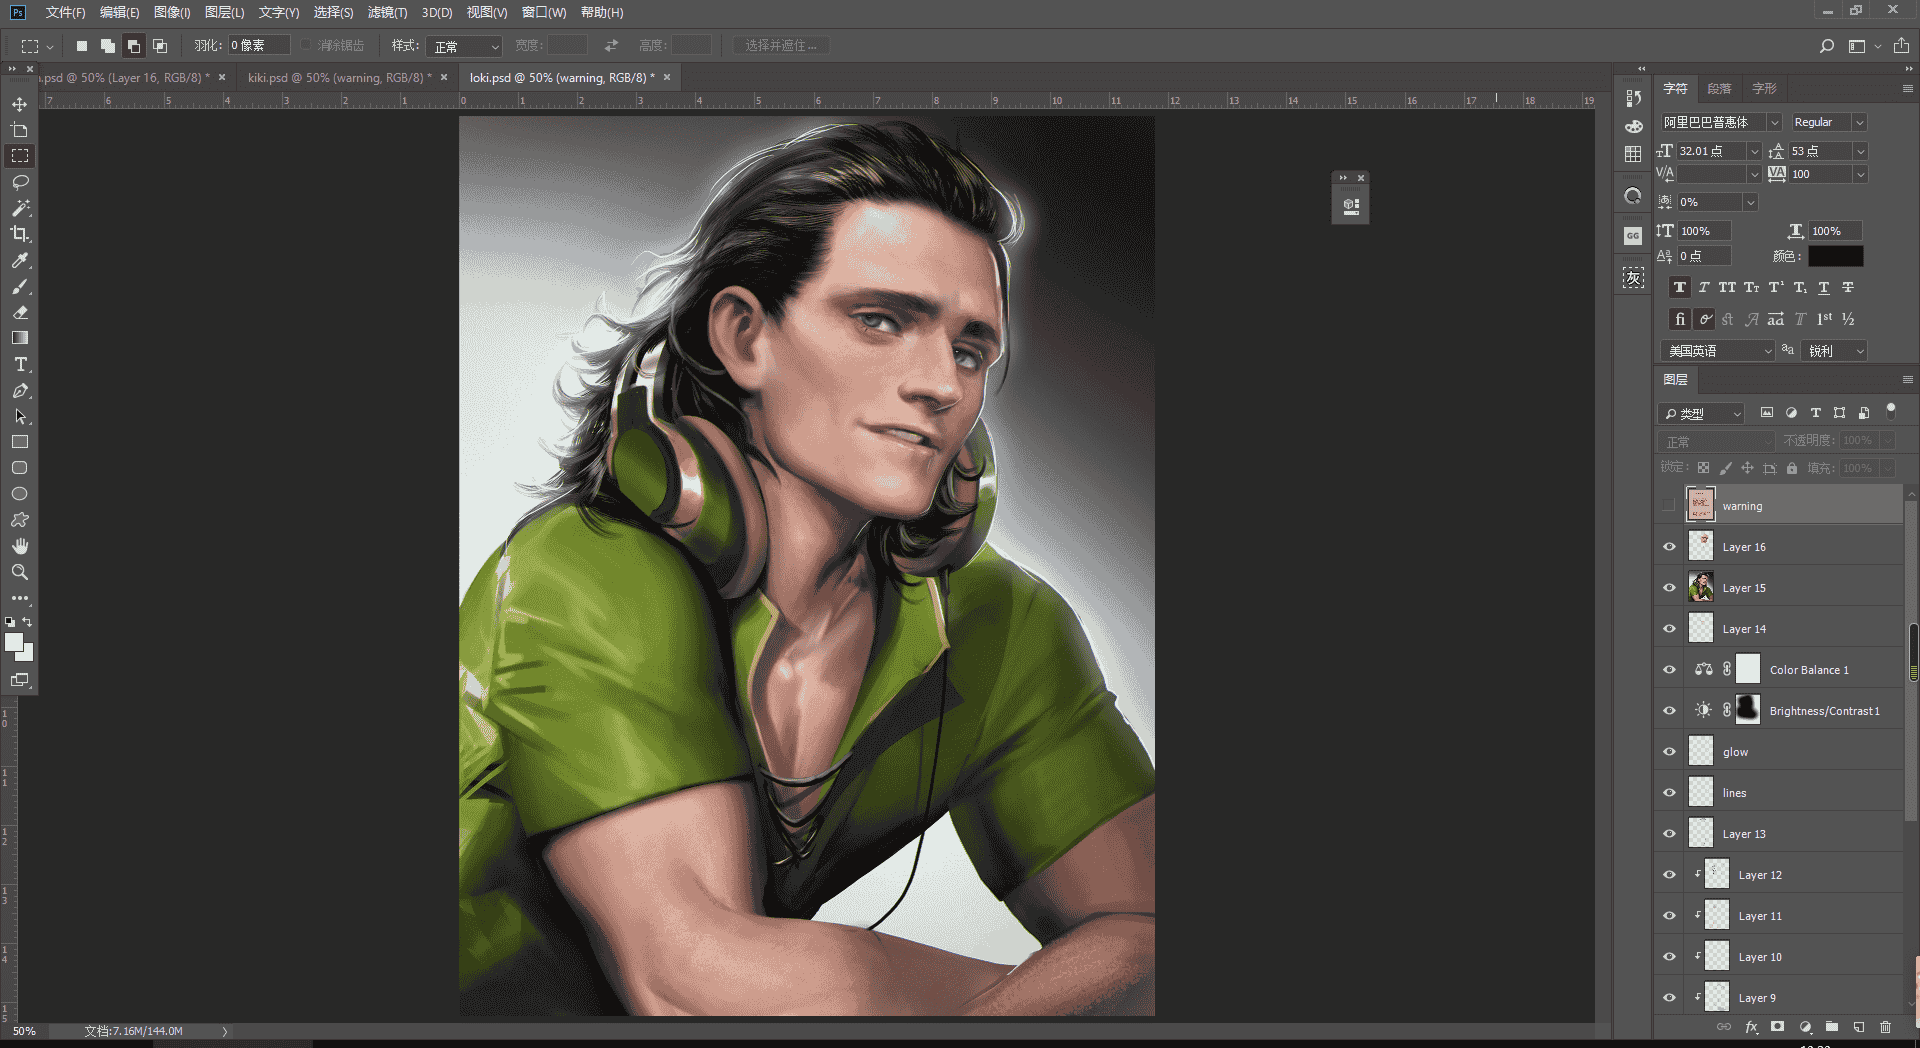The width and height of the screenshot is (1920, 1048).
Task: Select the Hand tool
Action: click(x=19, y=546)
